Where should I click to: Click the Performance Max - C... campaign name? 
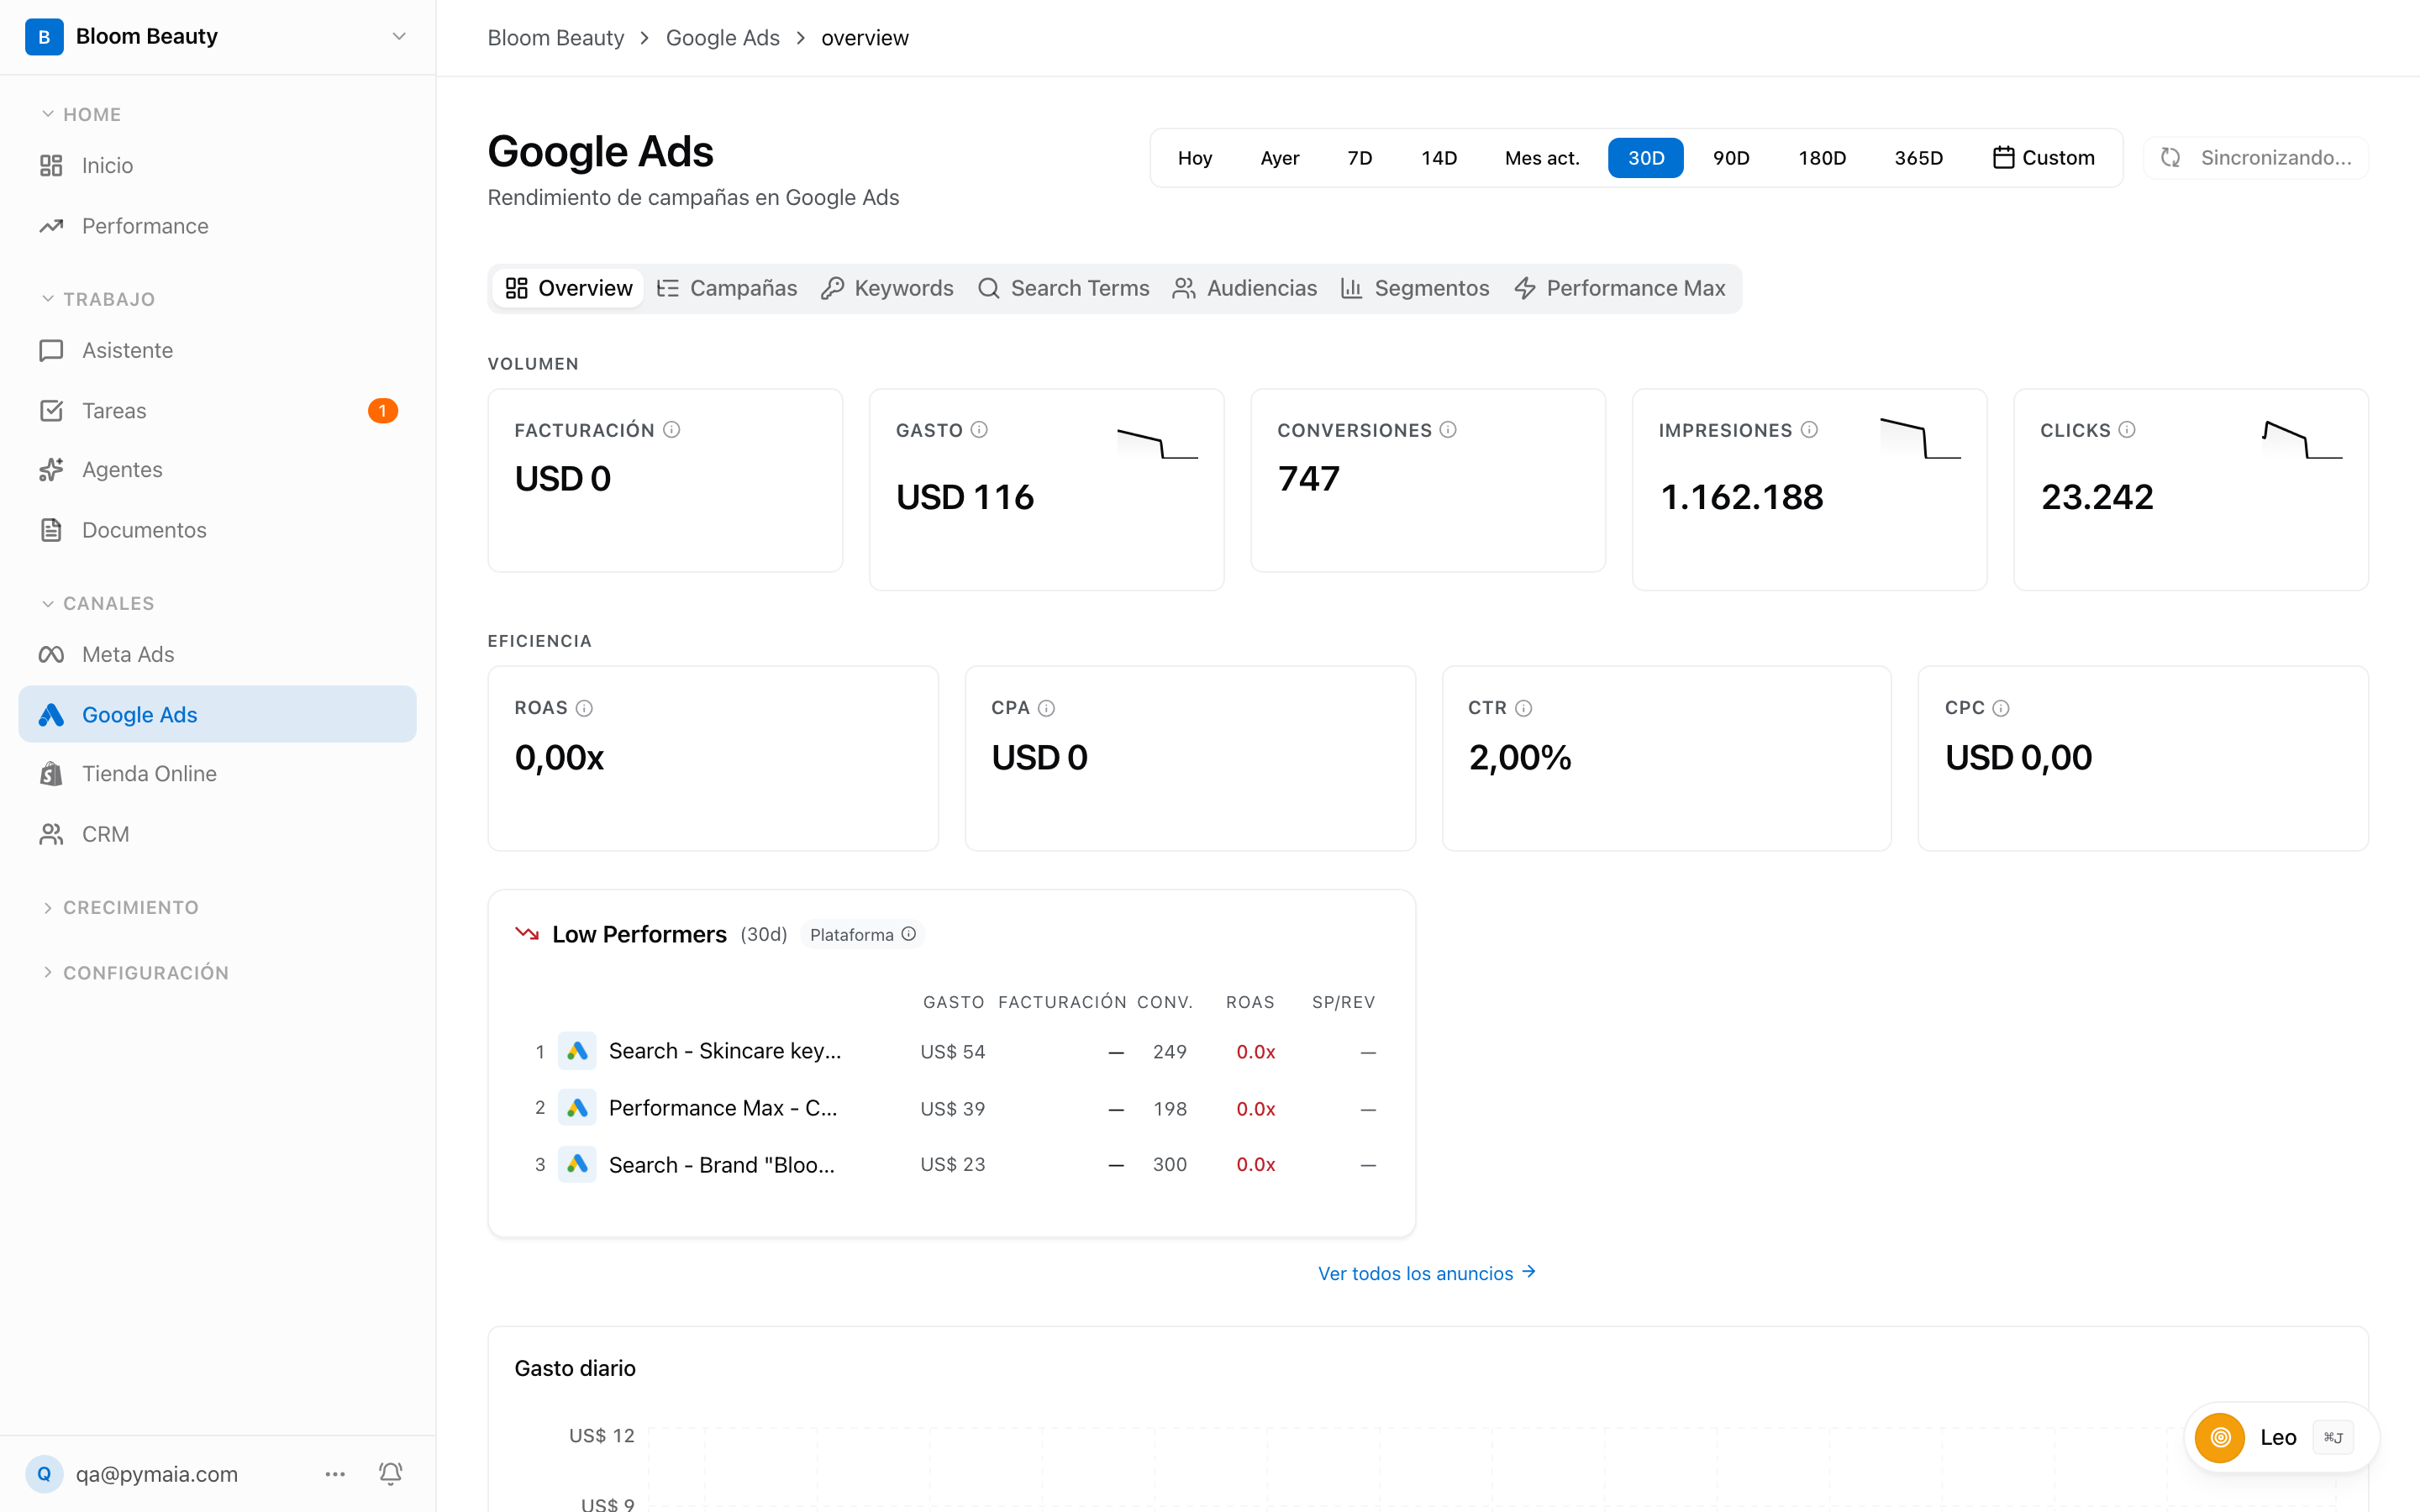pyautogui.click(x=723, y=1108)
